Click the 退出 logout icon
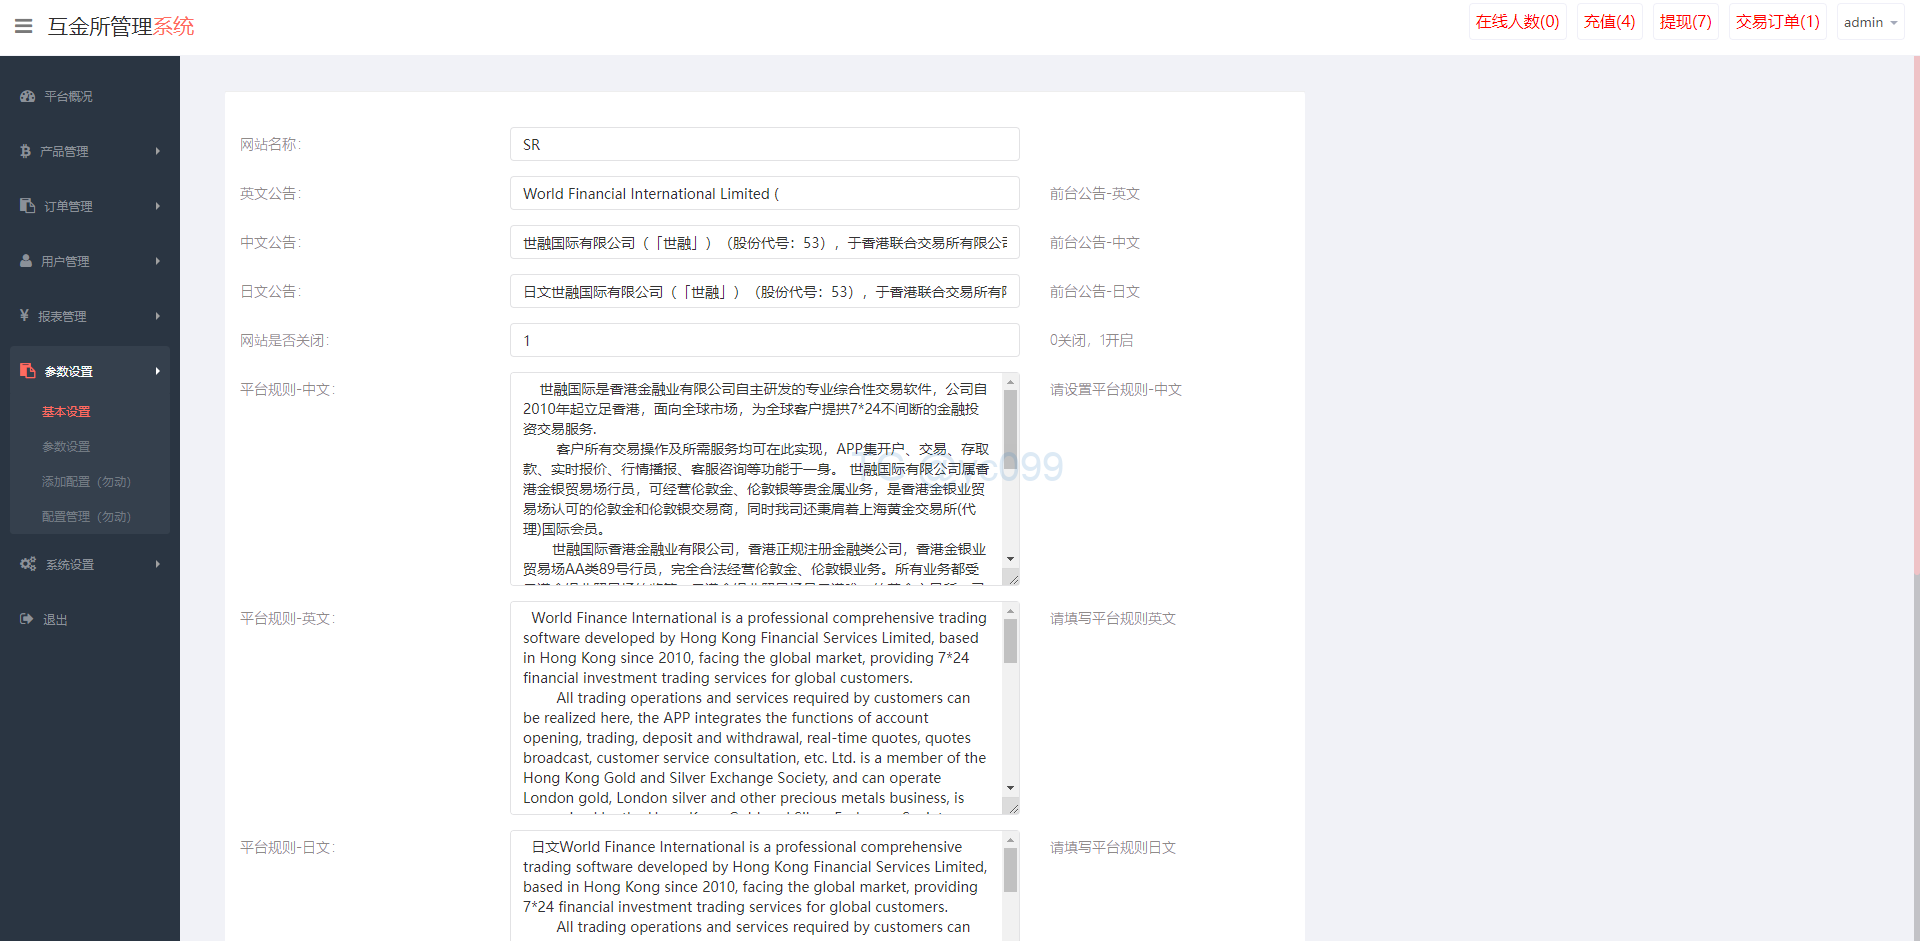Viewport: 1920px width, 941px height. pos(27,619)
